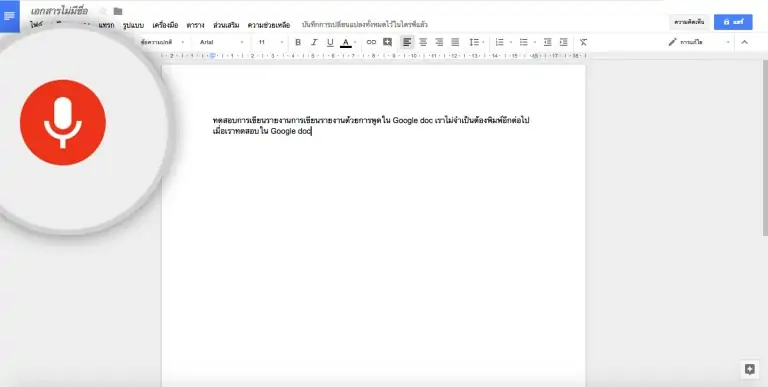Click the increase indent icon
The width and height of the screenshot is (768, 387).
(564, 43)
